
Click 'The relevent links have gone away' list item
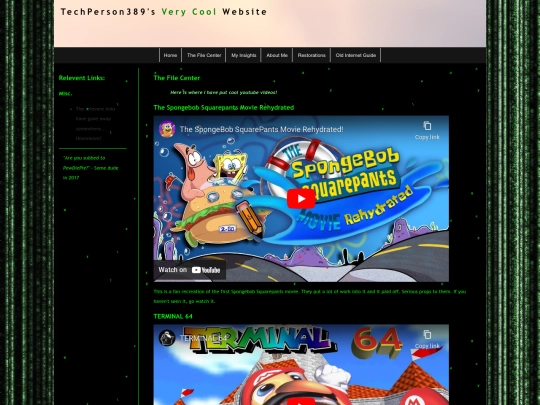pos(96,123)
